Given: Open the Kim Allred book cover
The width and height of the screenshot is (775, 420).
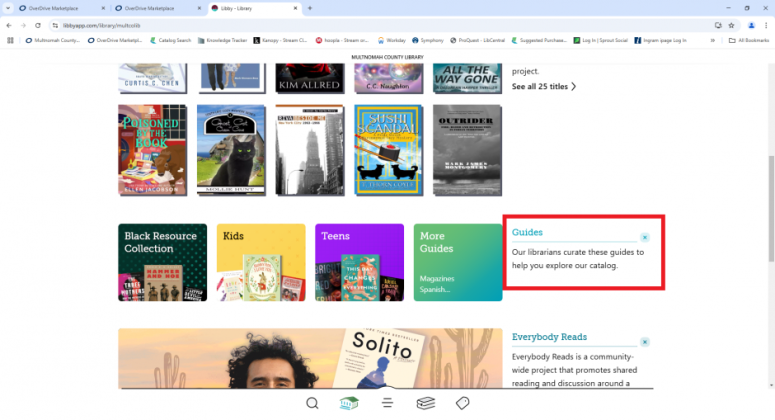Looking at the screenshot, I should [309, 78].
